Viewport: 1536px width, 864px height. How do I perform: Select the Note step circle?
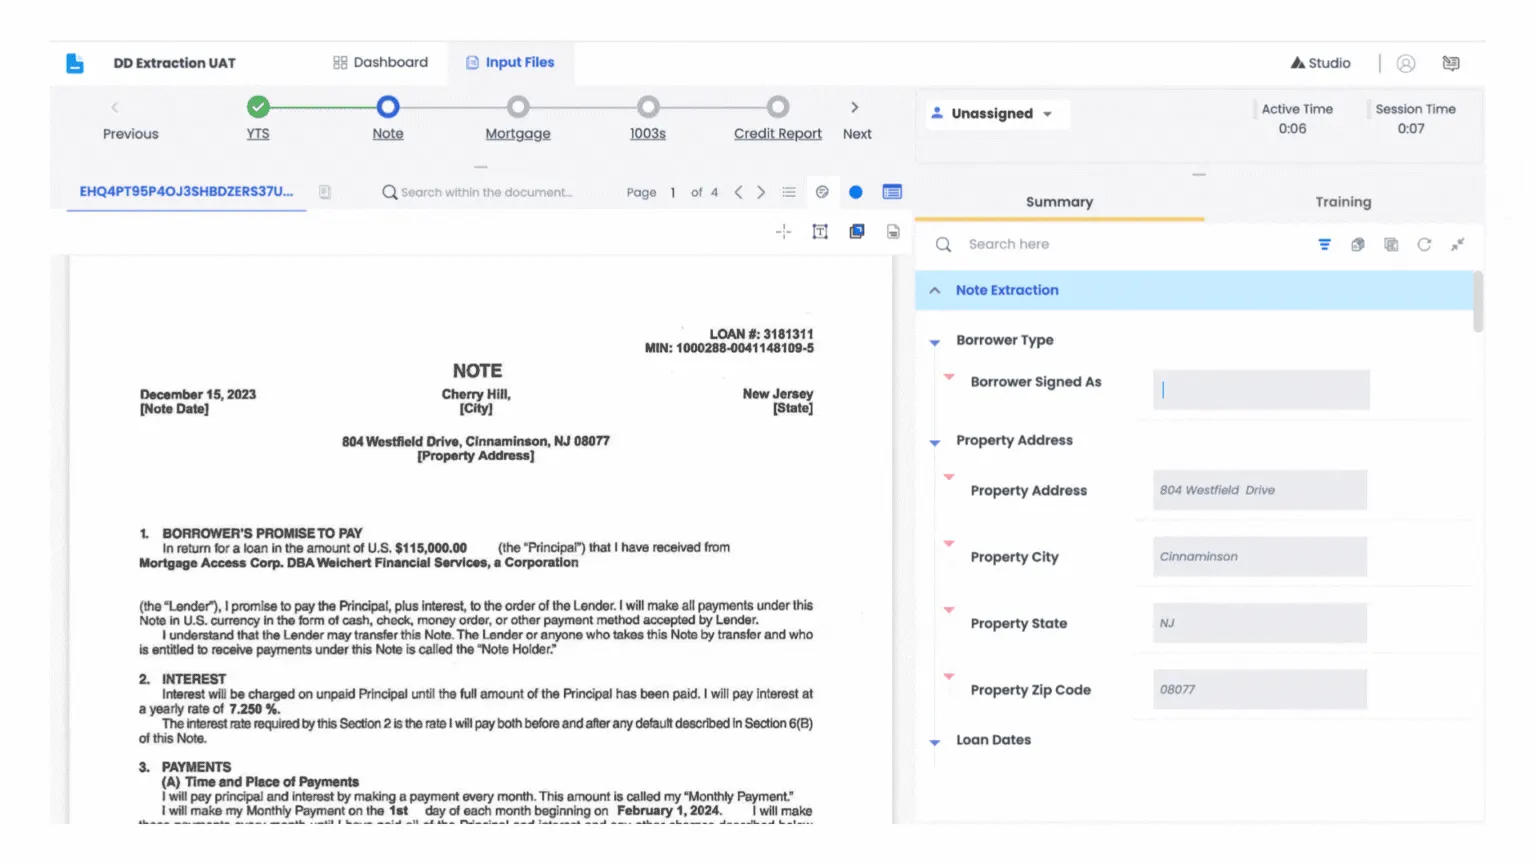tap(388, 106)
